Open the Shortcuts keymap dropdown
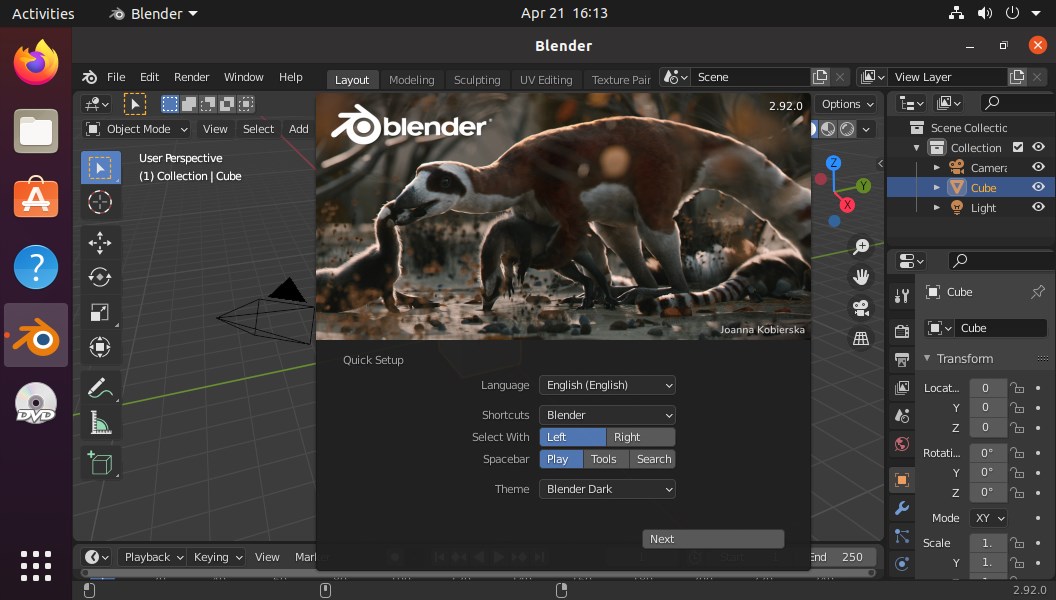1056x600 pixels. pos(607,415)
